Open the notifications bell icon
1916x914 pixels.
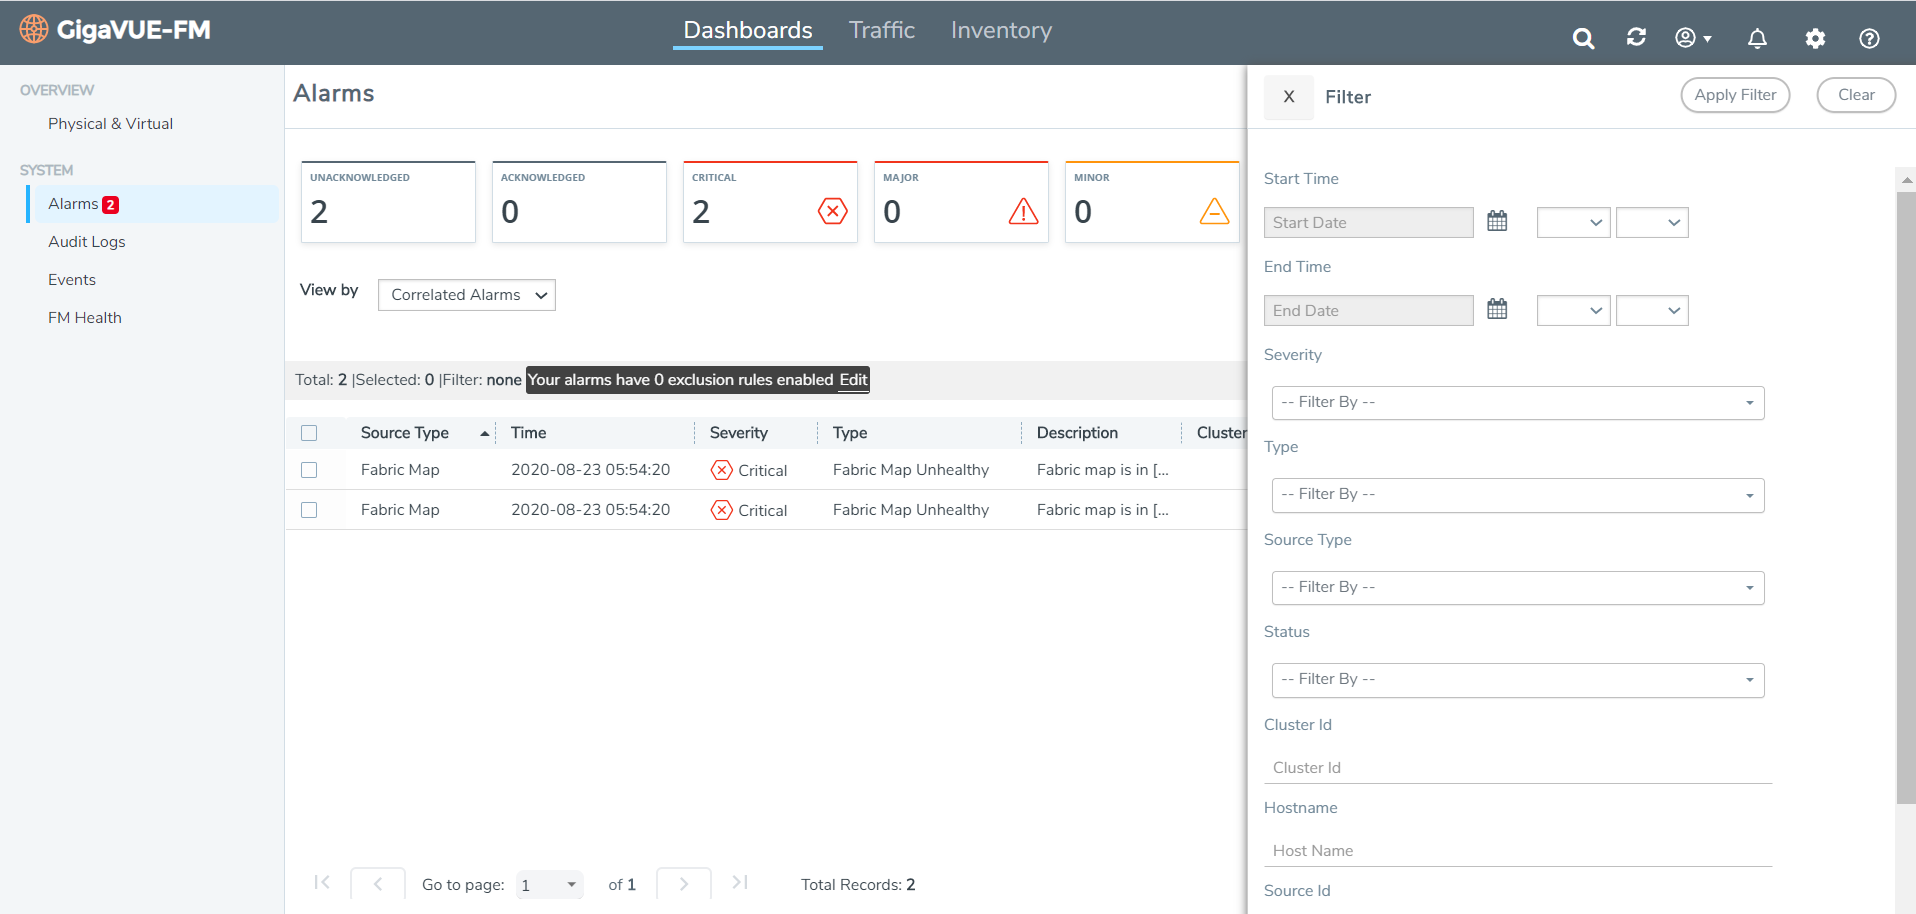pos(1757,38)
